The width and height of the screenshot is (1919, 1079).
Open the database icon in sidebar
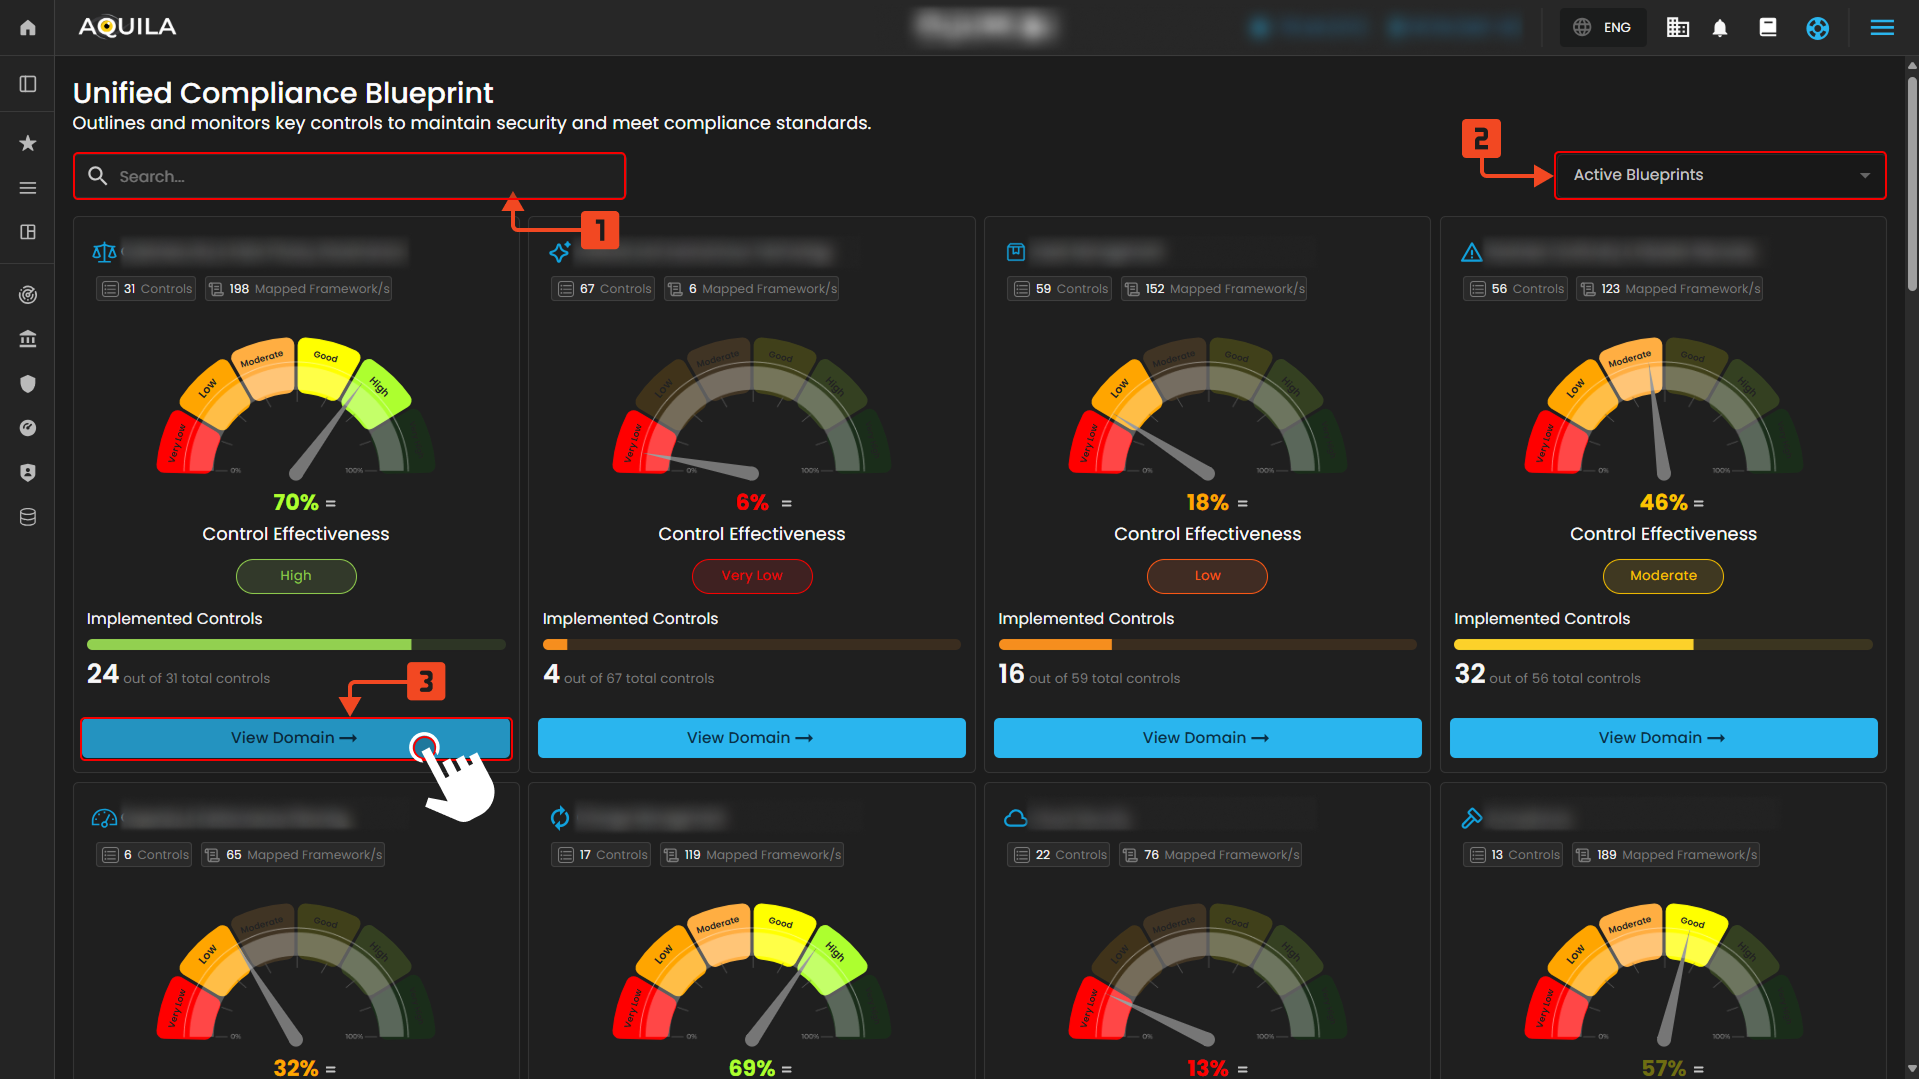tap(28, 517)
